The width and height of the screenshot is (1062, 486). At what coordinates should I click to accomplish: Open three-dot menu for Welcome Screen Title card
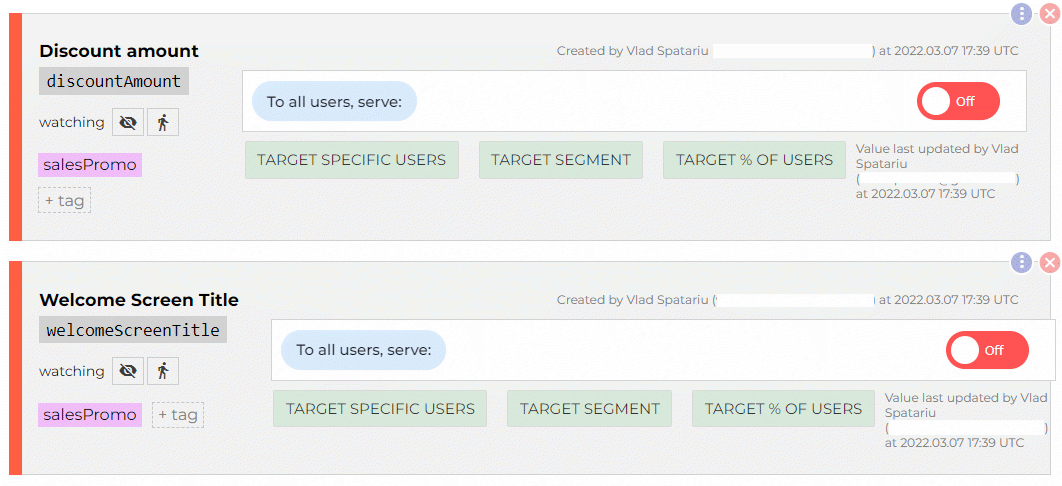point(1021,263)
